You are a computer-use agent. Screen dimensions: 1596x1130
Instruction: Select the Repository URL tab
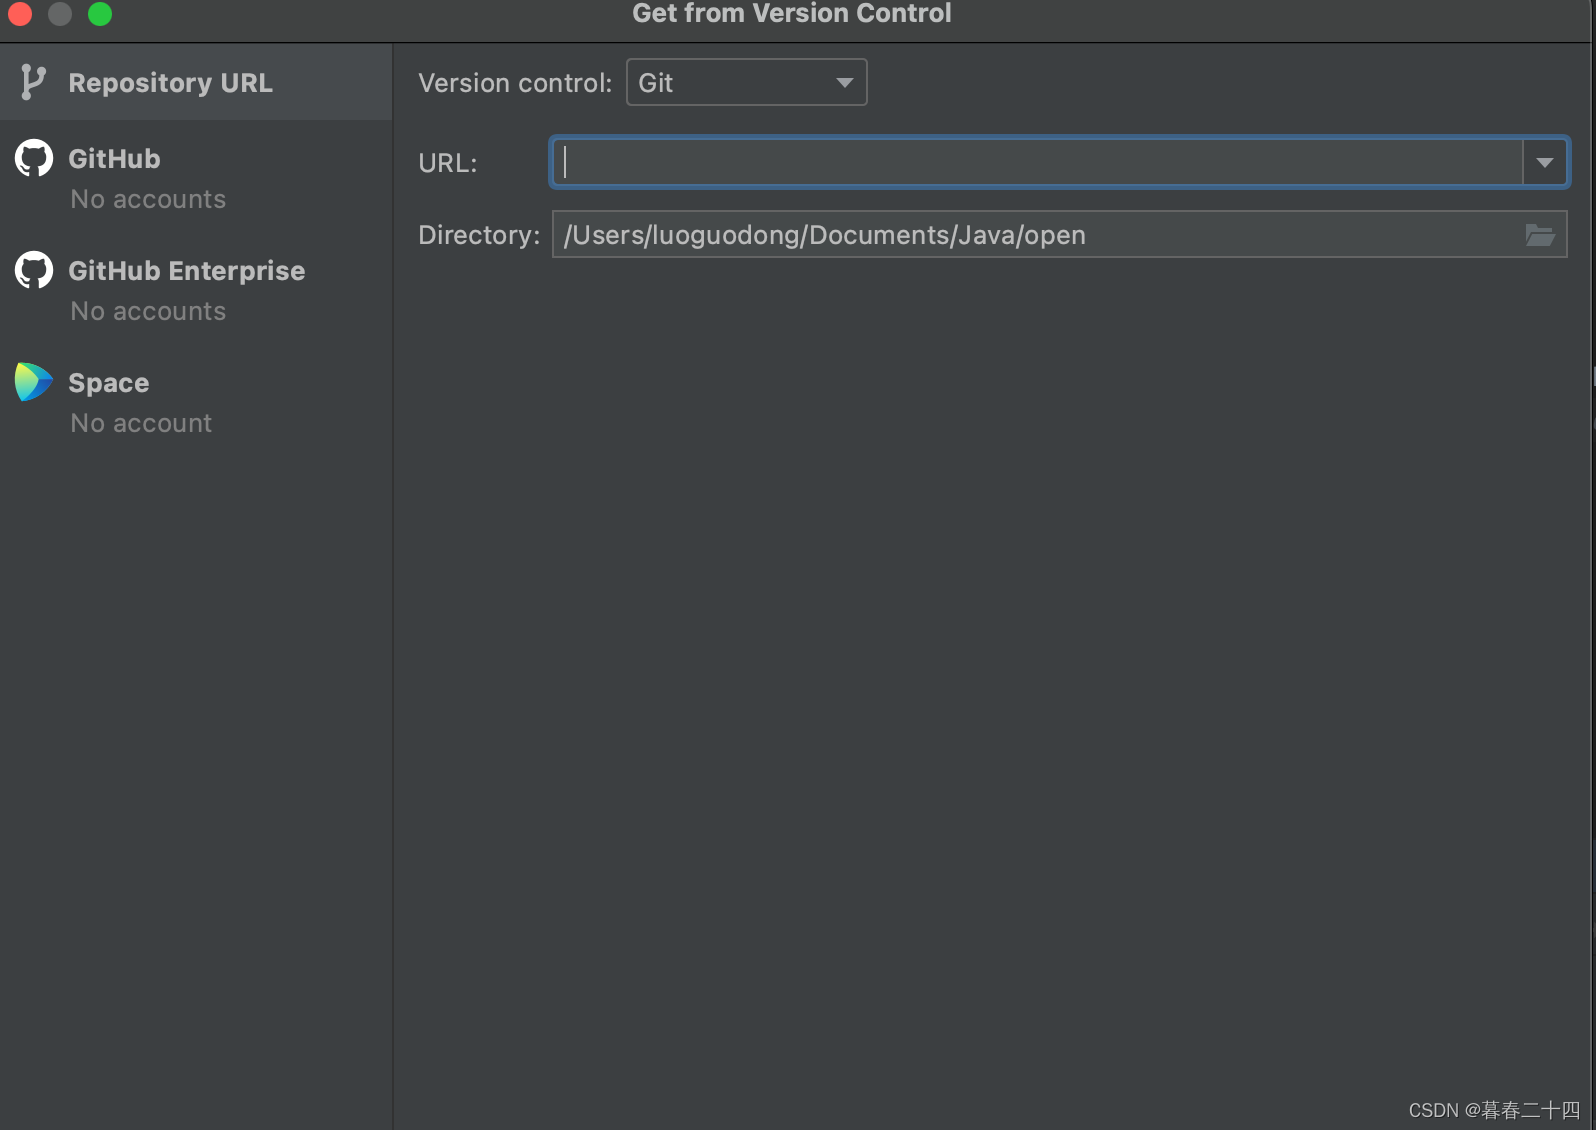(x=196, y=82)
